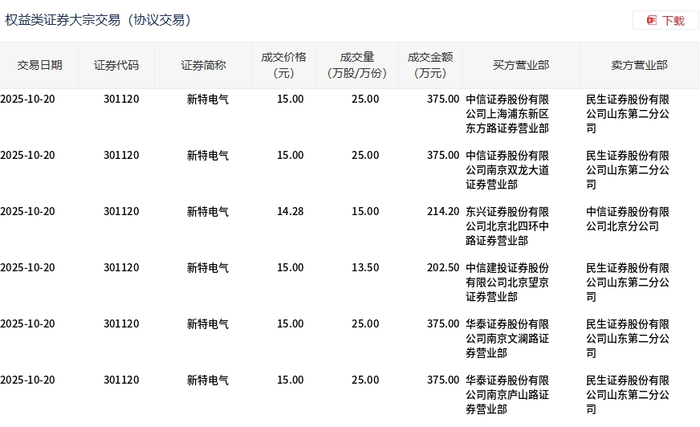Screen dimensions: 700x427
Task: Click the 15.00 volume cell in 东兴证券 row
Action: 365,211
